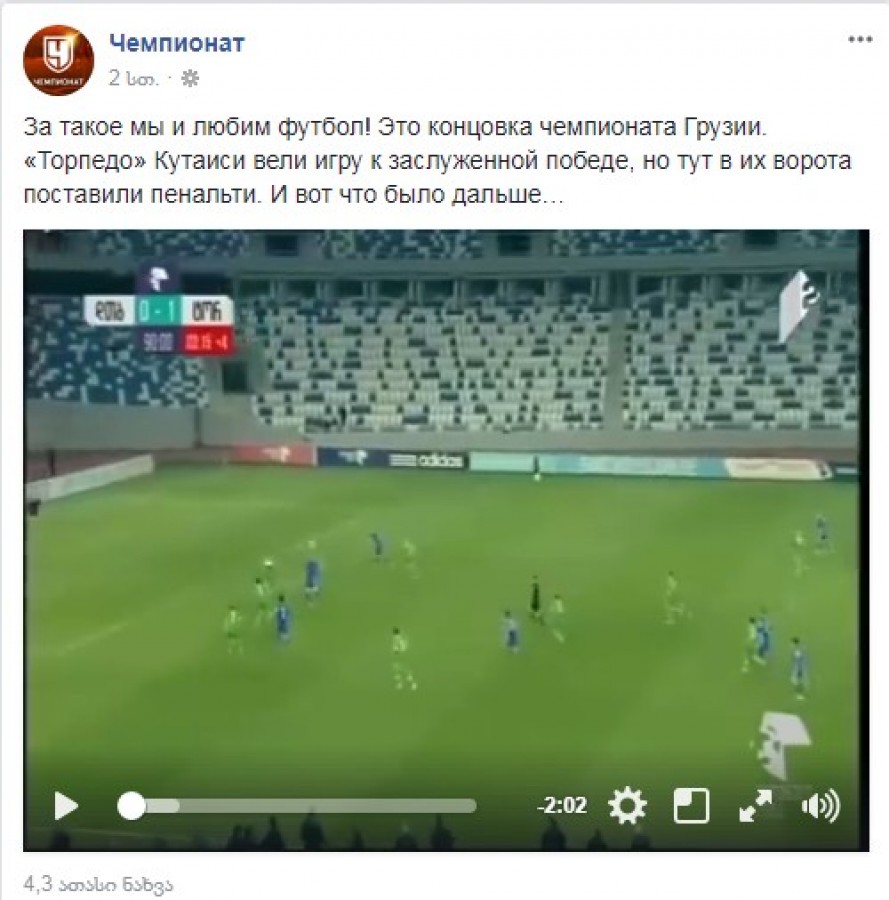Open Чемпионат page profile picture
This screenshot has height=900, width=889.
59,60
